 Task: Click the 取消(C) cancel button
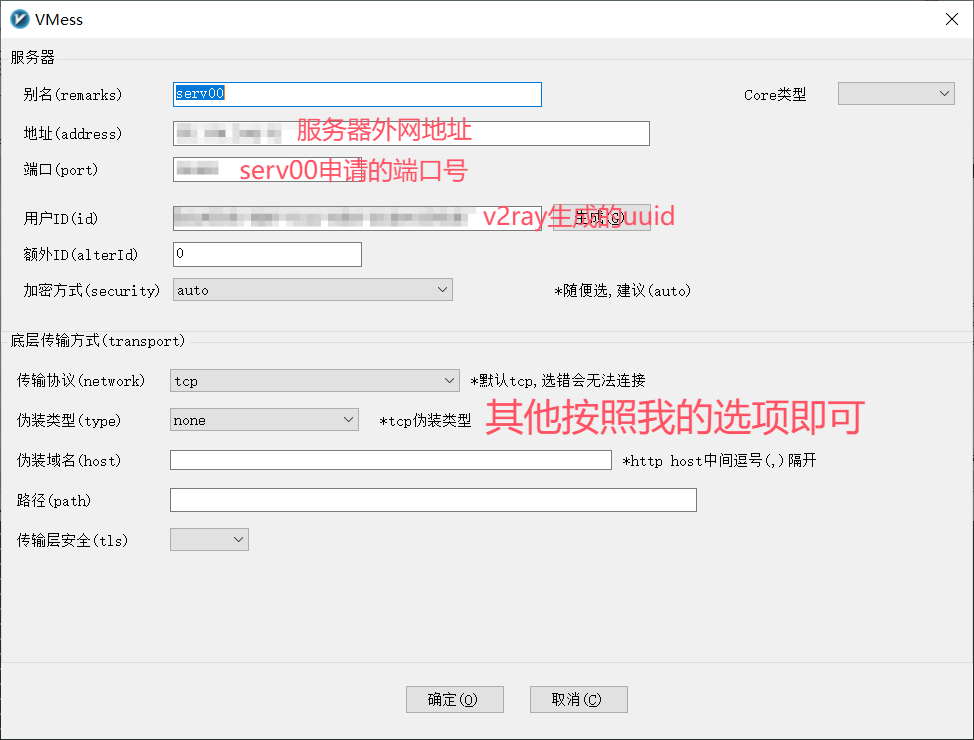coord(578,700)
